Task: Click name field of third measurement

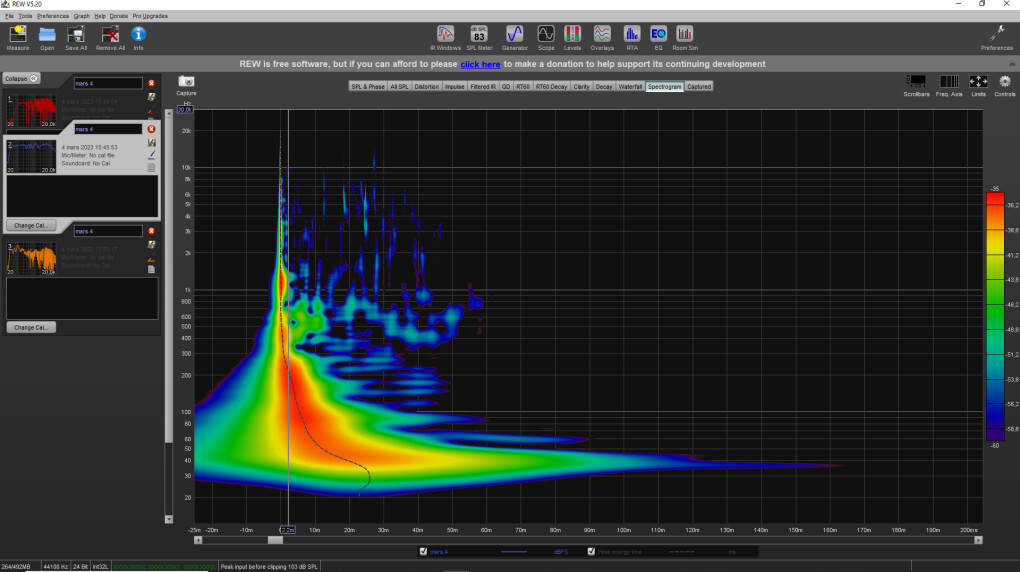Action: (108, 231)
